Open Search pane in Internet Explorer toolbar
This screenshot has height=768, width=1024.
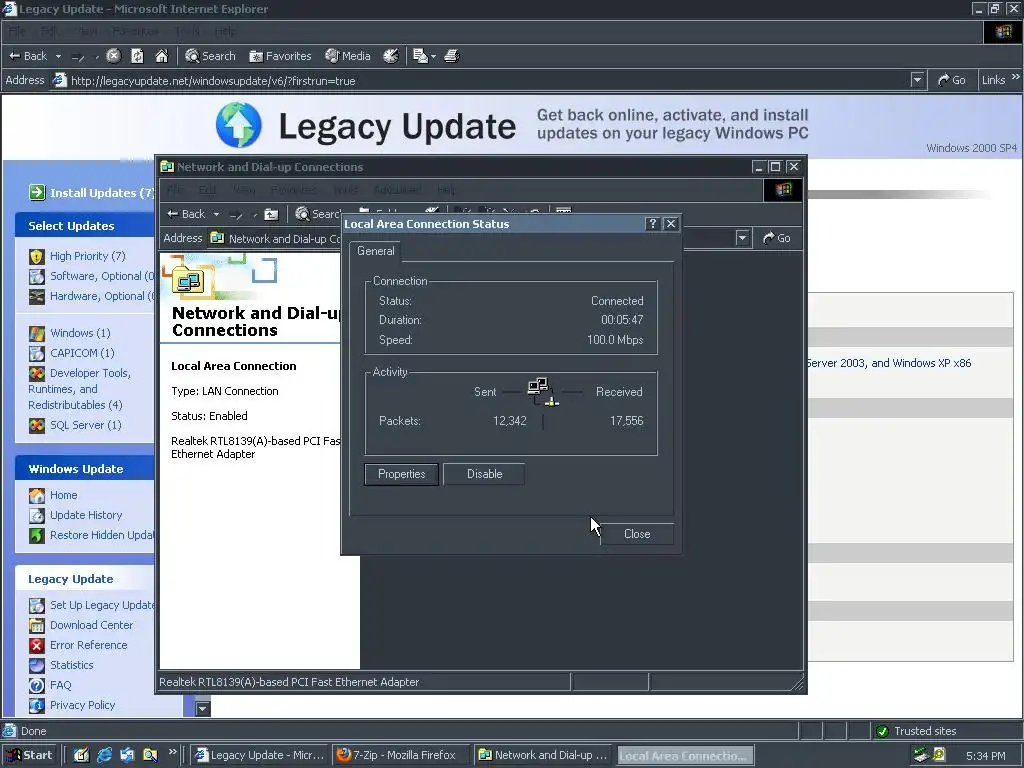[210, 56]
